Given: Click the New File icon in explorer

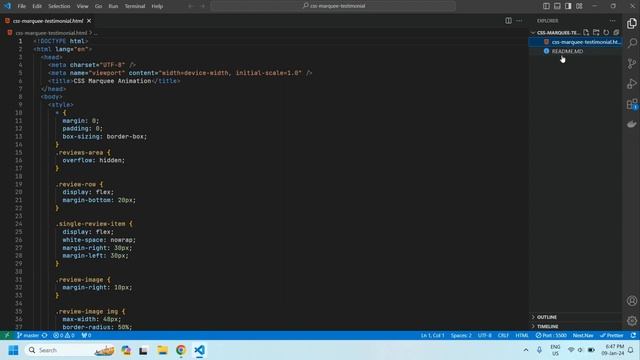Looking at the screenshot, I should coord(586,32).
